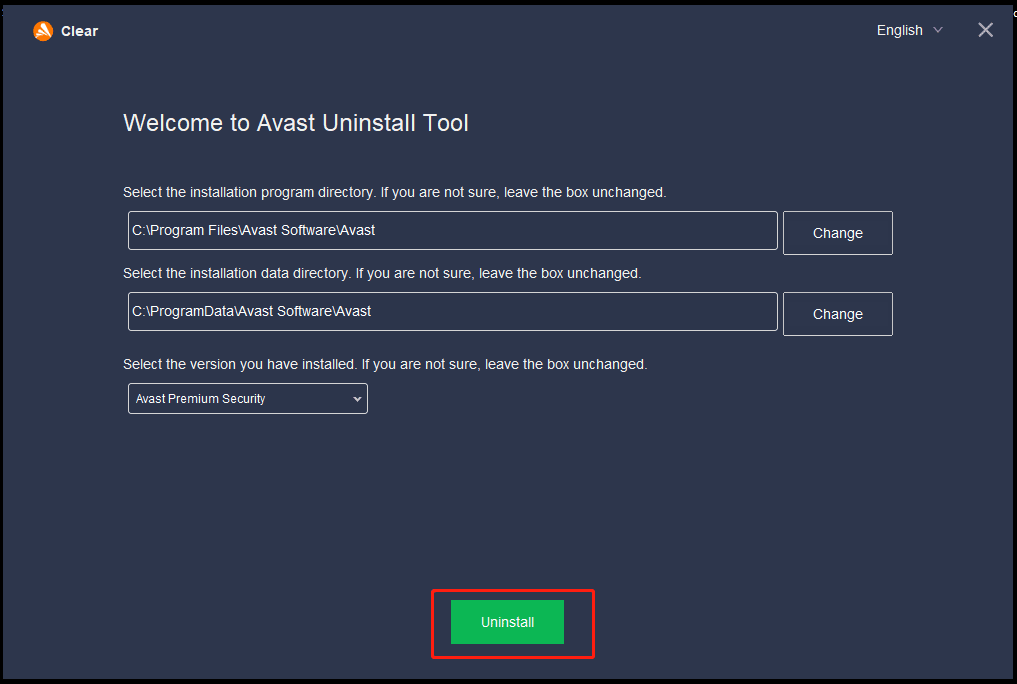Viewport: 1017px width, 684px height.
Task: Click the Clear title in the header bar
Action: [80, 30]
